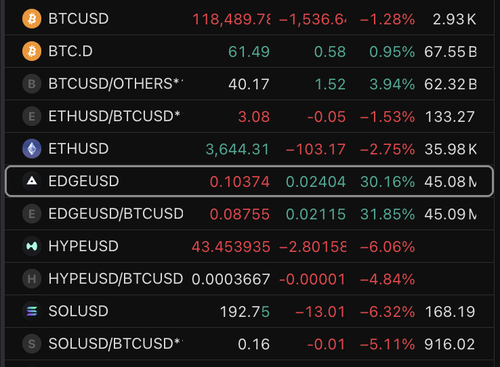Viewport: 500px width, 367px height.
Task: Click the gray B icon for BTCUSD/OTHERS
Action: pyautogui.click(x=32, y=84)
